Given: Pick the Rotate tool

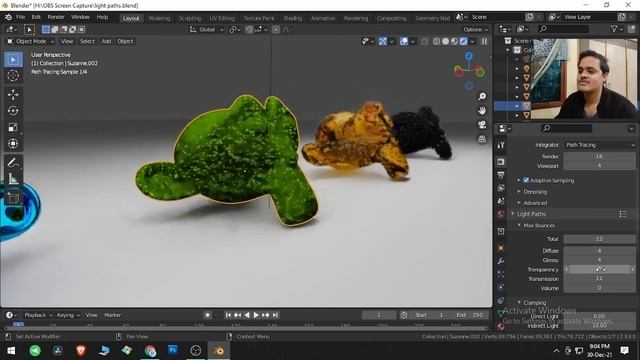Looking at the screenshot, I should (x=13, y=111).
